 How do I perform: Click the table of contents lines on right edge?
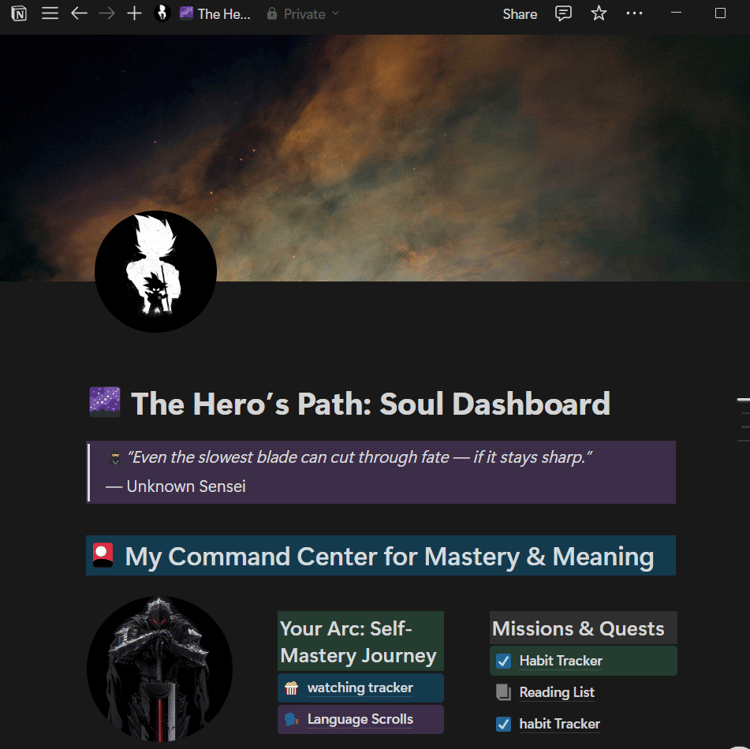coord(743,419)
